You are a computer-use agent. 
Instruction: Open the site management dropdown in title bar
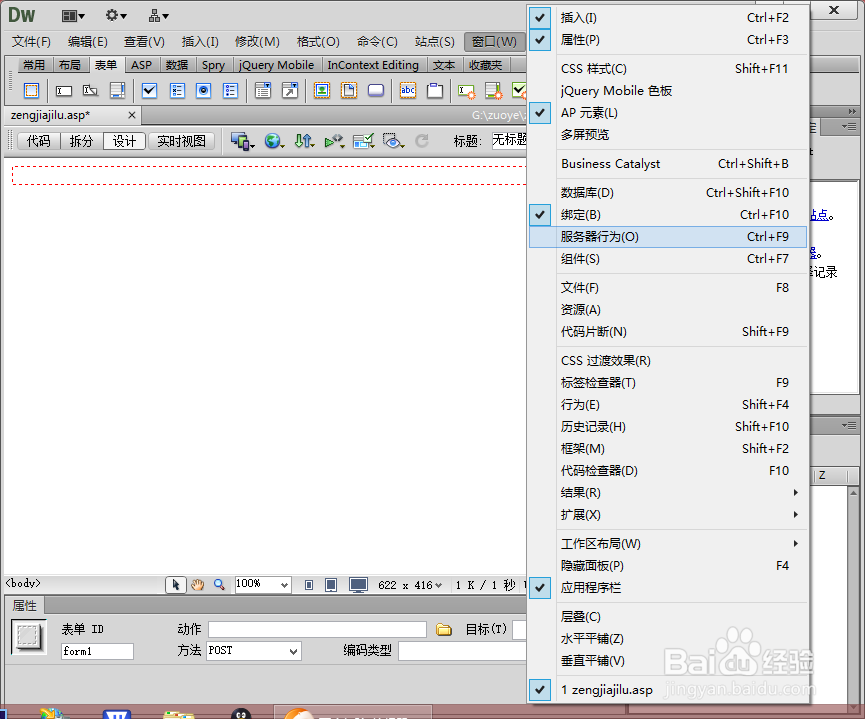[x=158, y=16]
